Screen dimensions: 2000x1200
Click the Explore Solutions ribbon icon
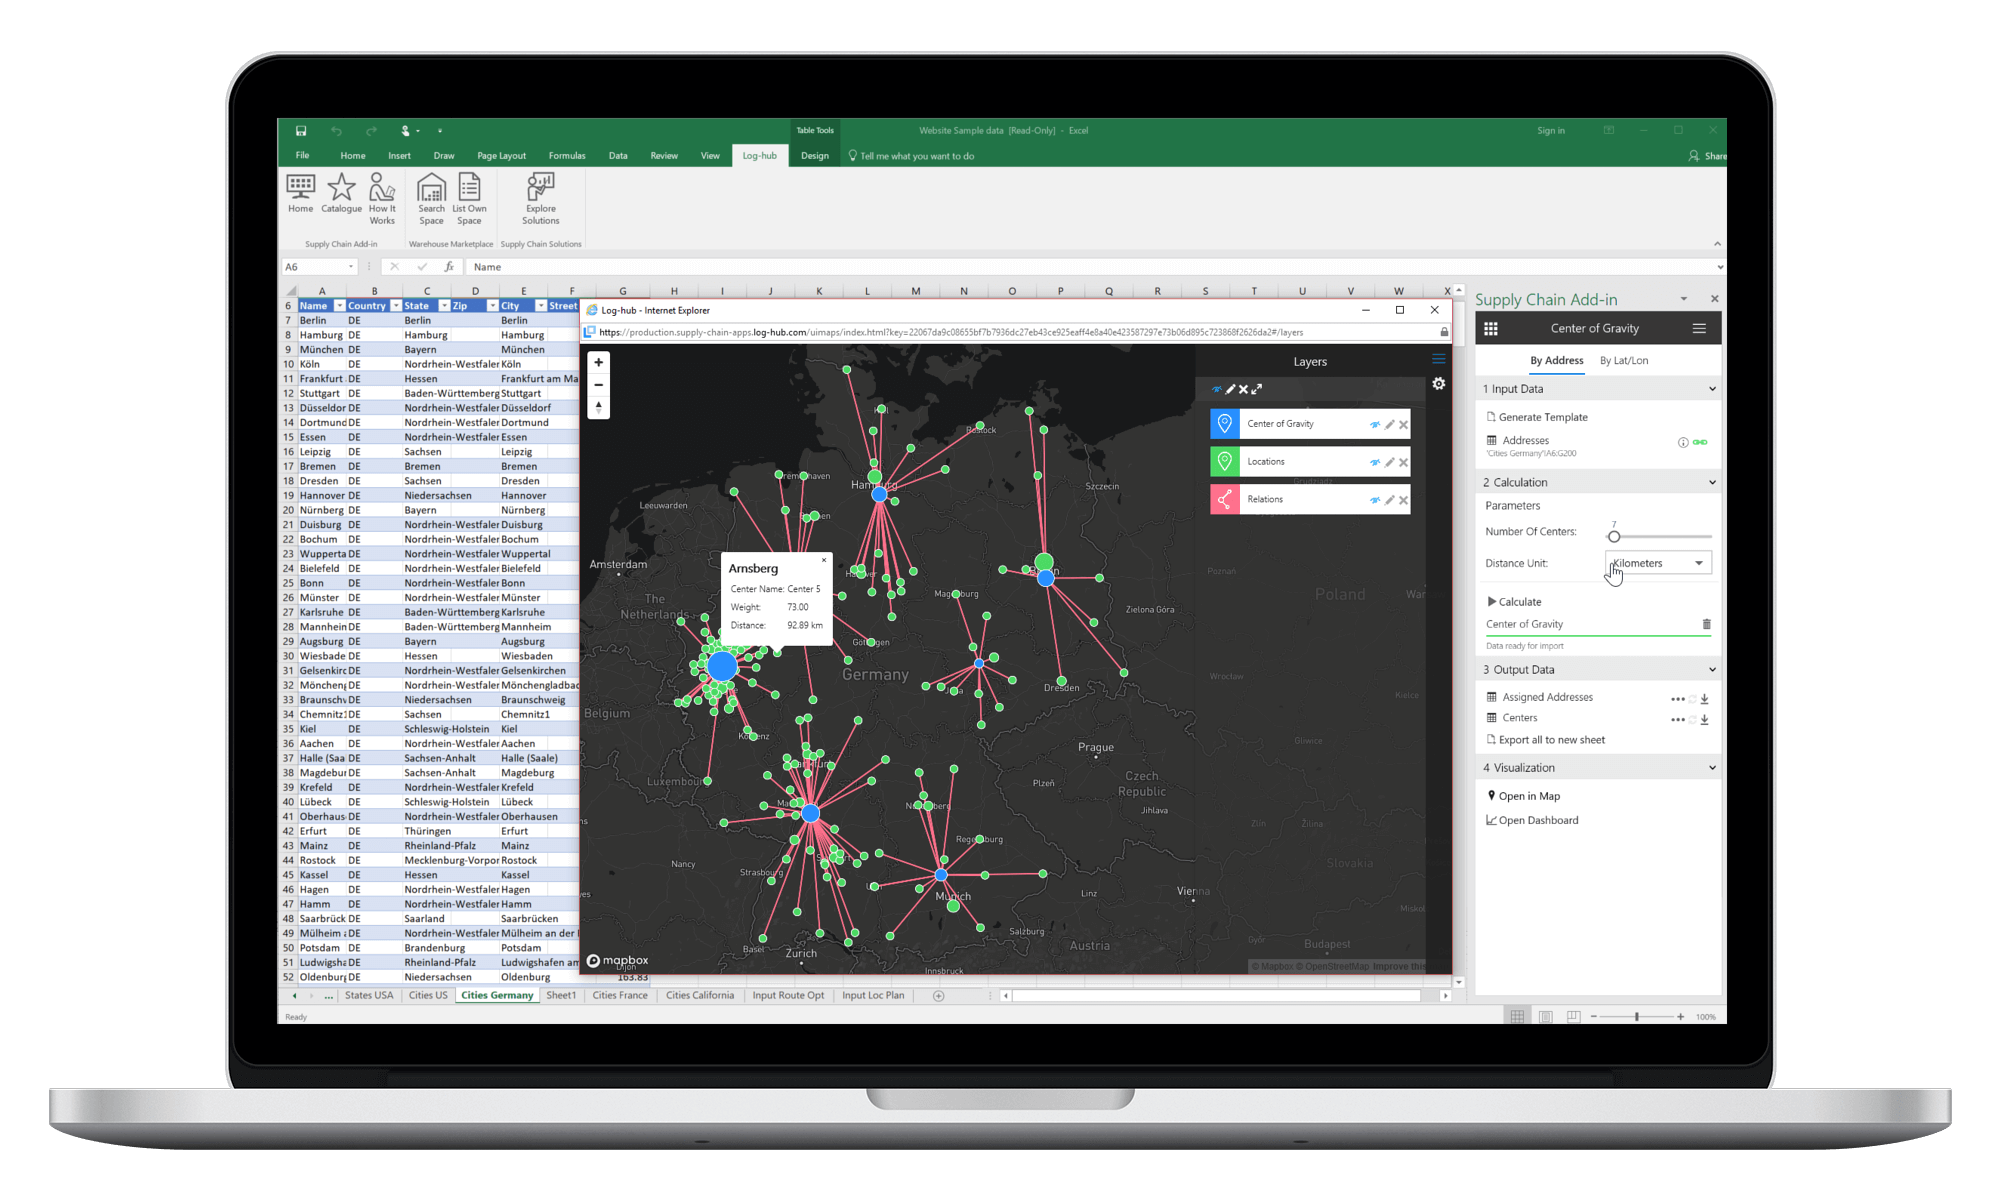[x=540, y=188]
